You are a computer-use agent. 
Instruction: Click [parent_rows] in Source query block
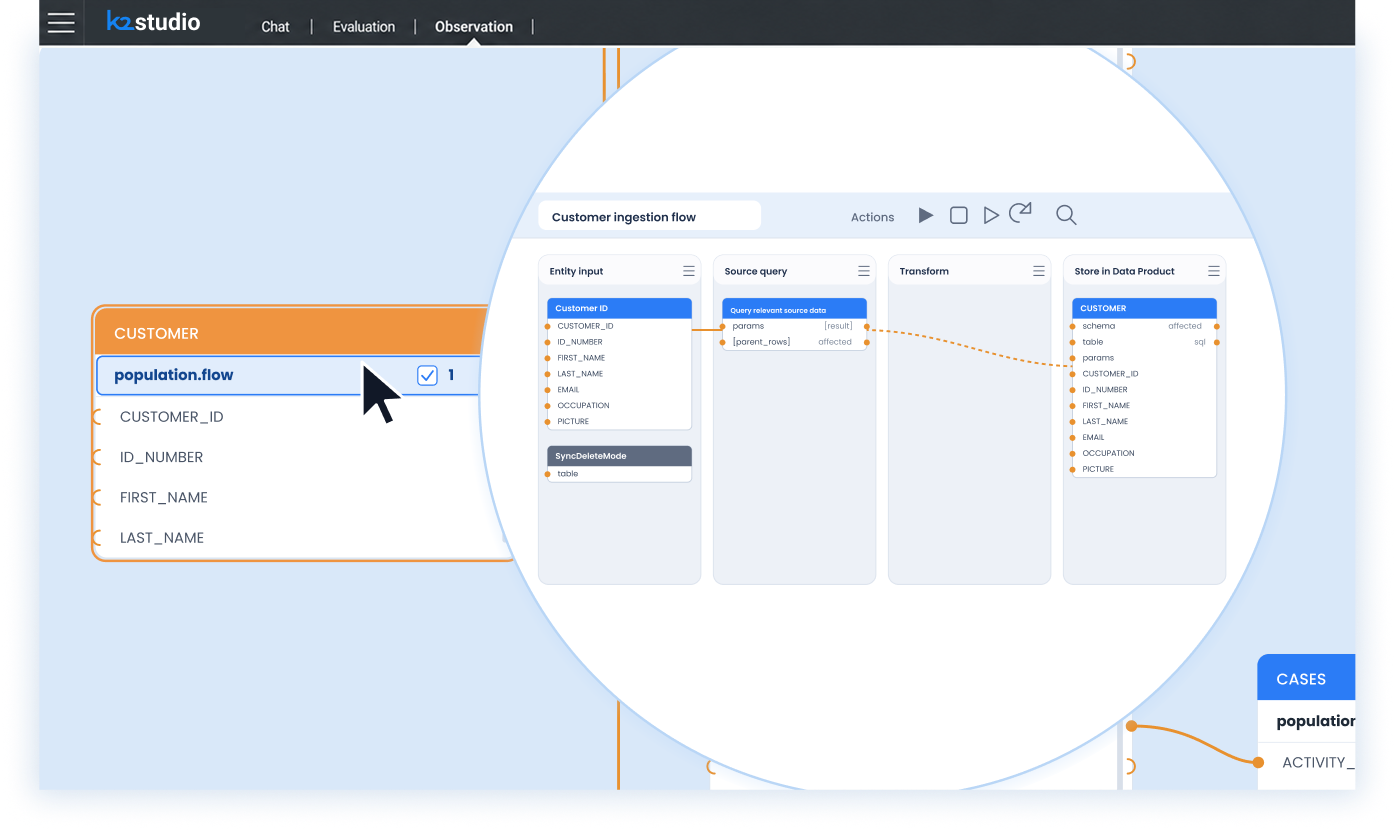pyautogui.click(x=761, y=342)
